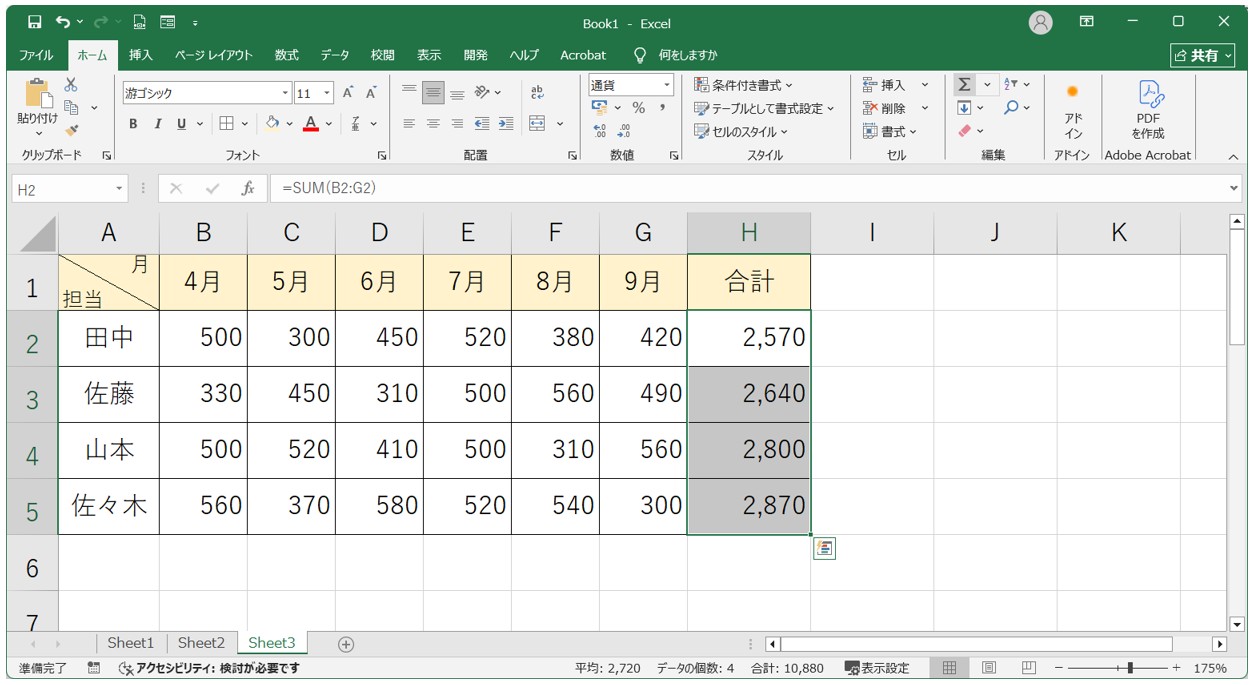Click the zoom slider handle
1254x685 pixels.
1130,667
